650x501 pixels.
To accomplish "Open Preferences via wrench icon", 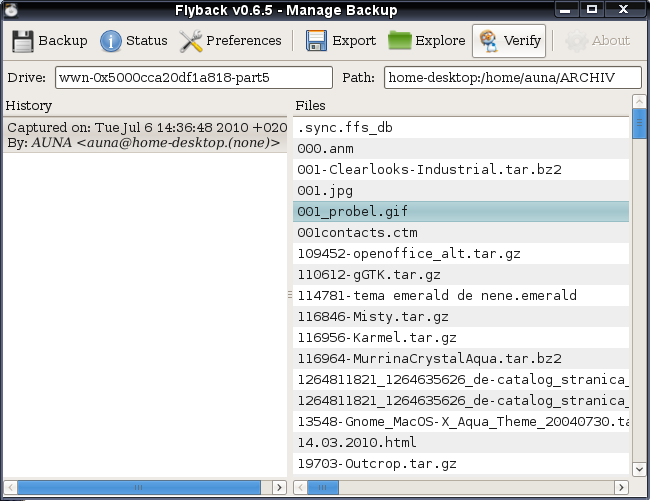I will tap(191, 41).
